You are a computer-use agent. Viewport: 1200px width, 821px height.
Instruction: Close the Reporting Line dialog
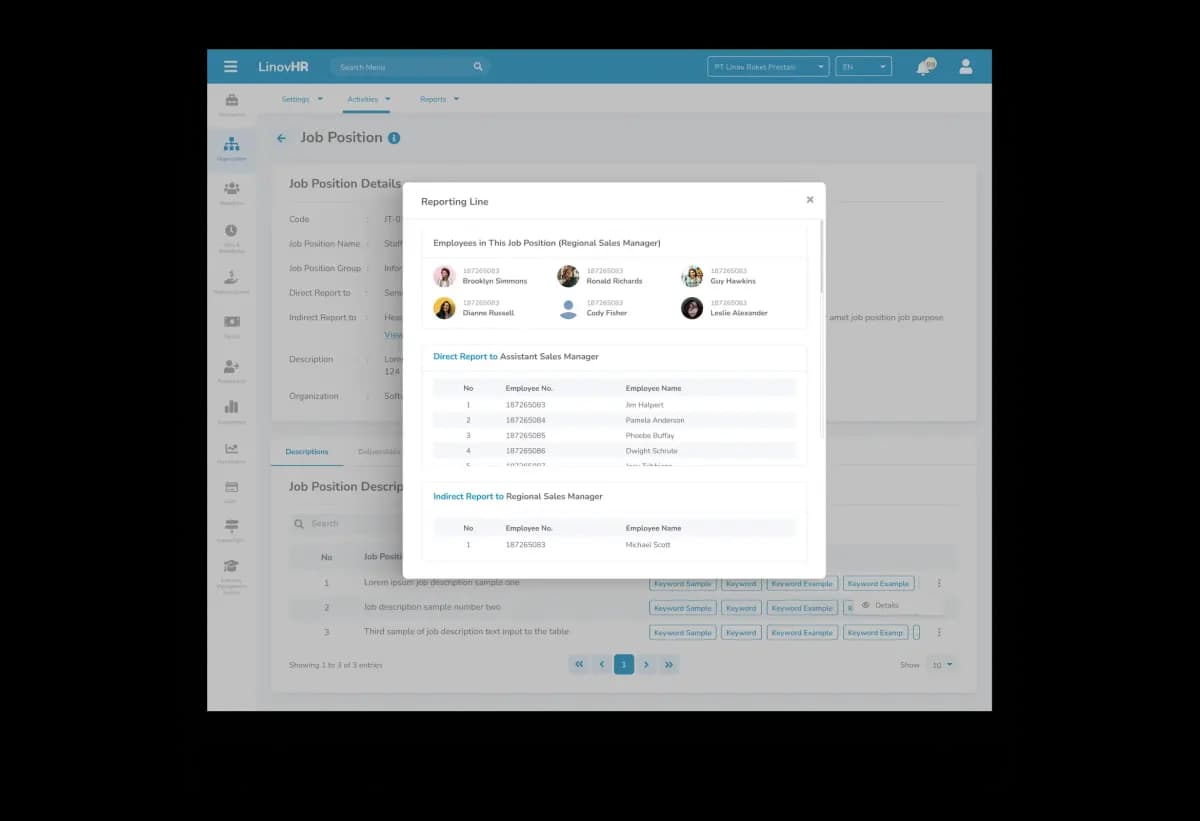[x=810, y=200]
